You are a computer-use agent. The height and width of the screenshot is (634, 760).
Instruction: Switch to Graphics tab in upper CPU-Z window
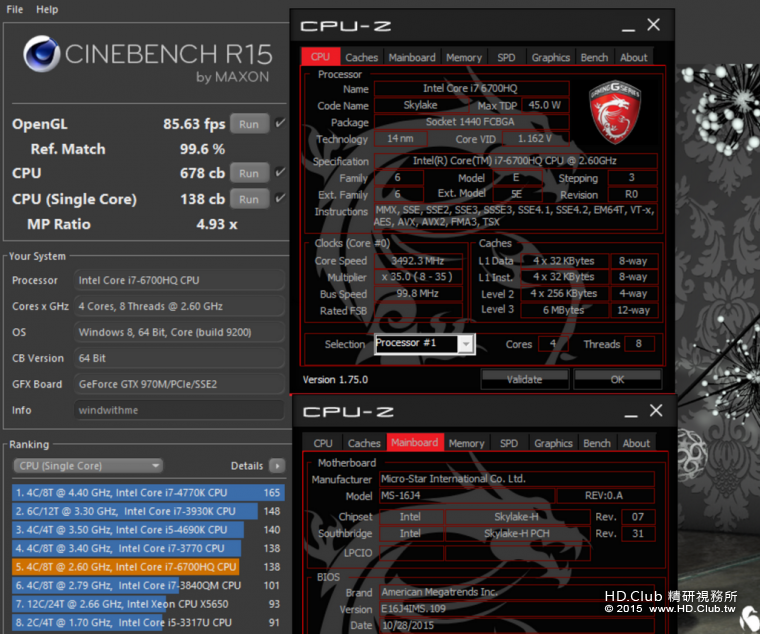[551, 57]
